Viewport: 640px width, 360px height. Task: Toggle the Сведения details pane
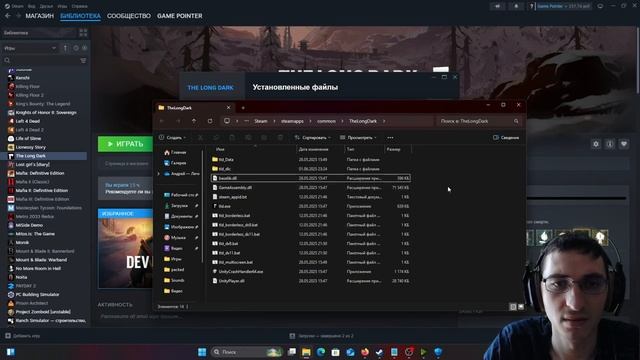tap(506, 138)
